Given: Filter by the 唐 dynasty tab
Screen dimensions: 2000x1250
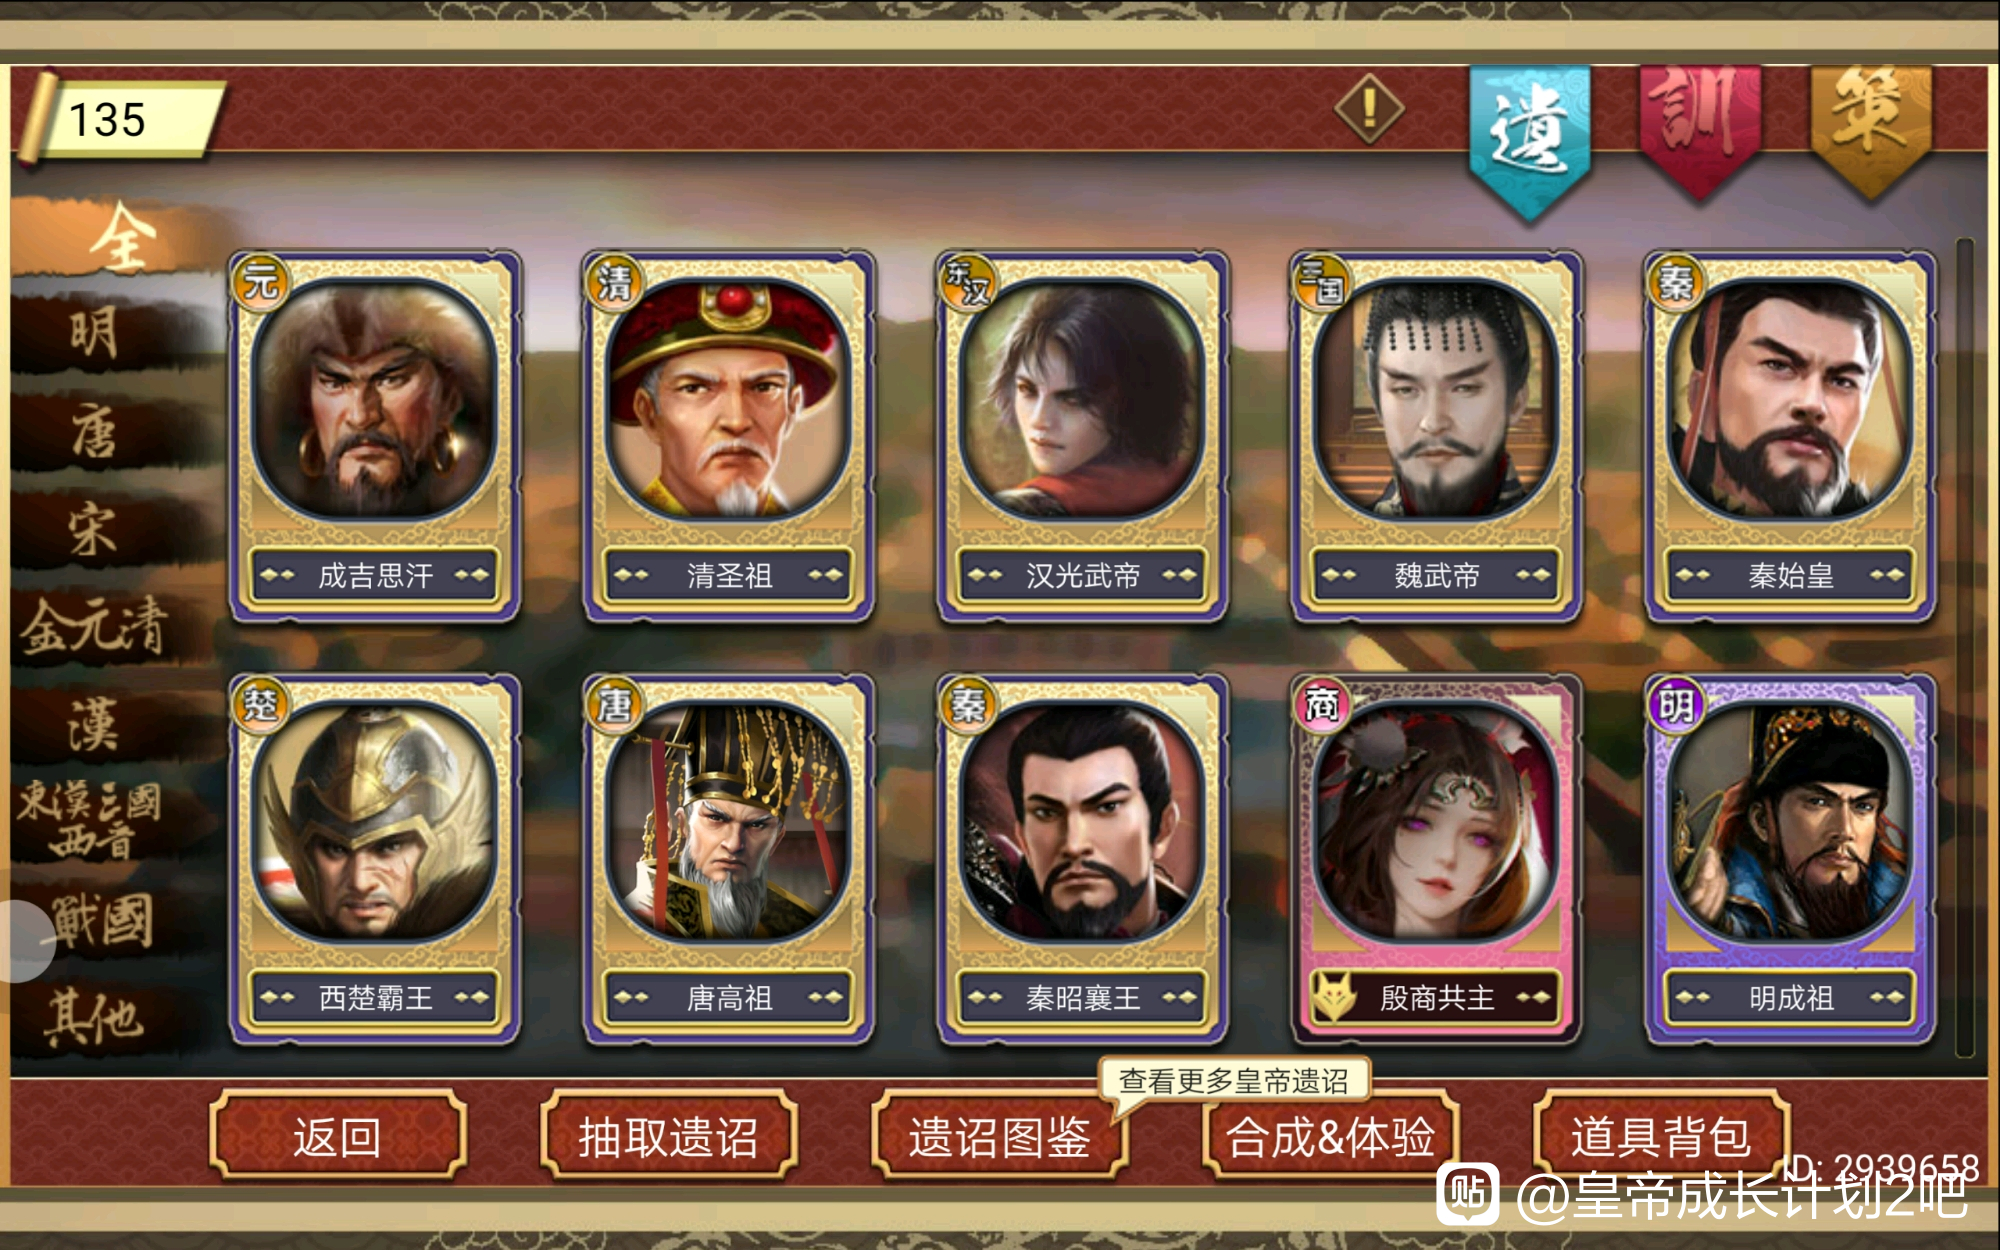Looking at the screenshot, I should tap(95, 432).
